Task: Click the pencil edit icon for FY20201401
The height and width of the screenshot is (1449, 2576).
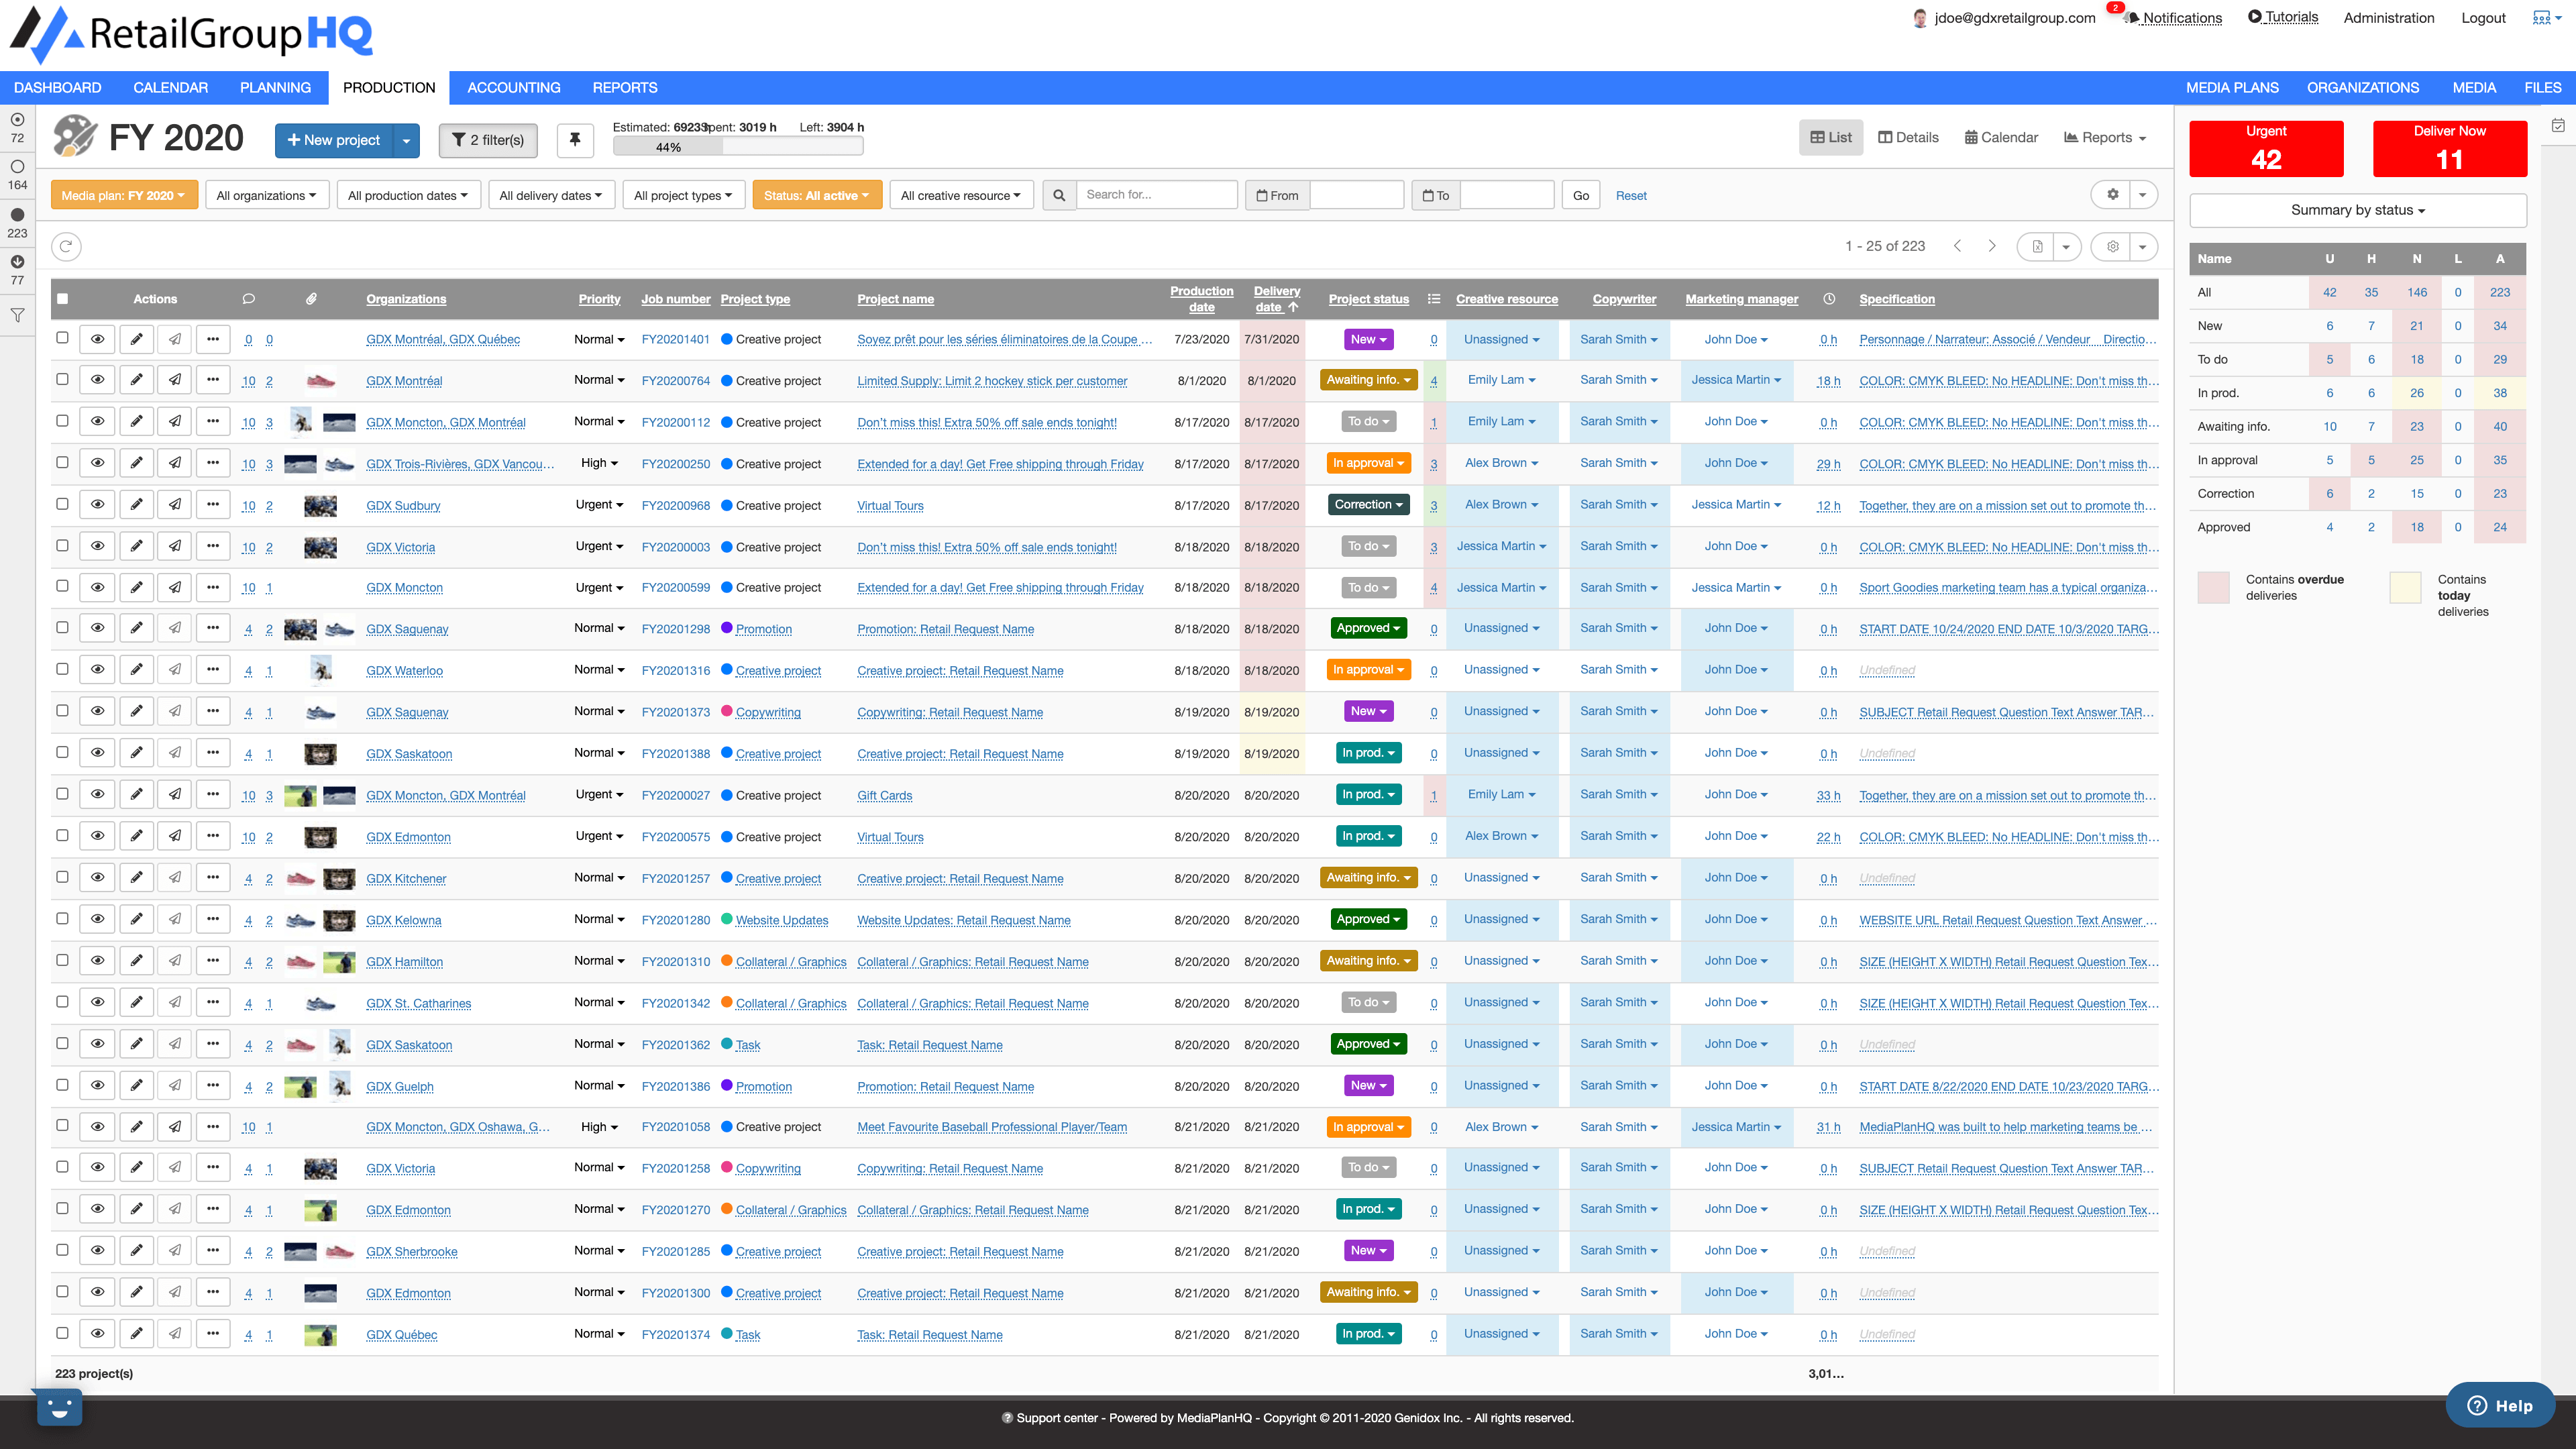Action: point(137,339)
